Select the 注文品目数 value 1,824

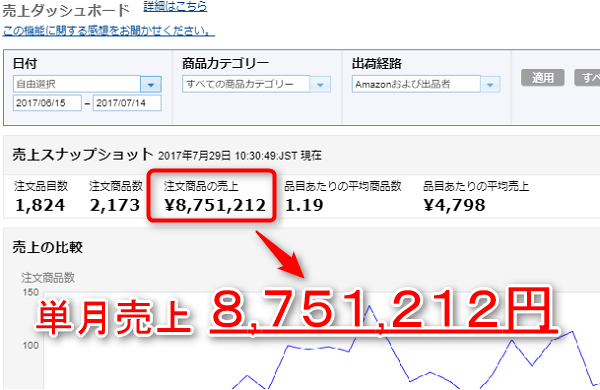pyautogui.click(x=40, y=206)
